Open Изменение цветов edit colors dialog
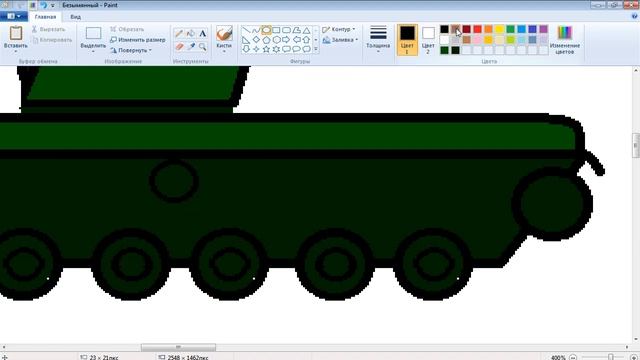The height and width of the screenshot is (360, 640). 565,40
